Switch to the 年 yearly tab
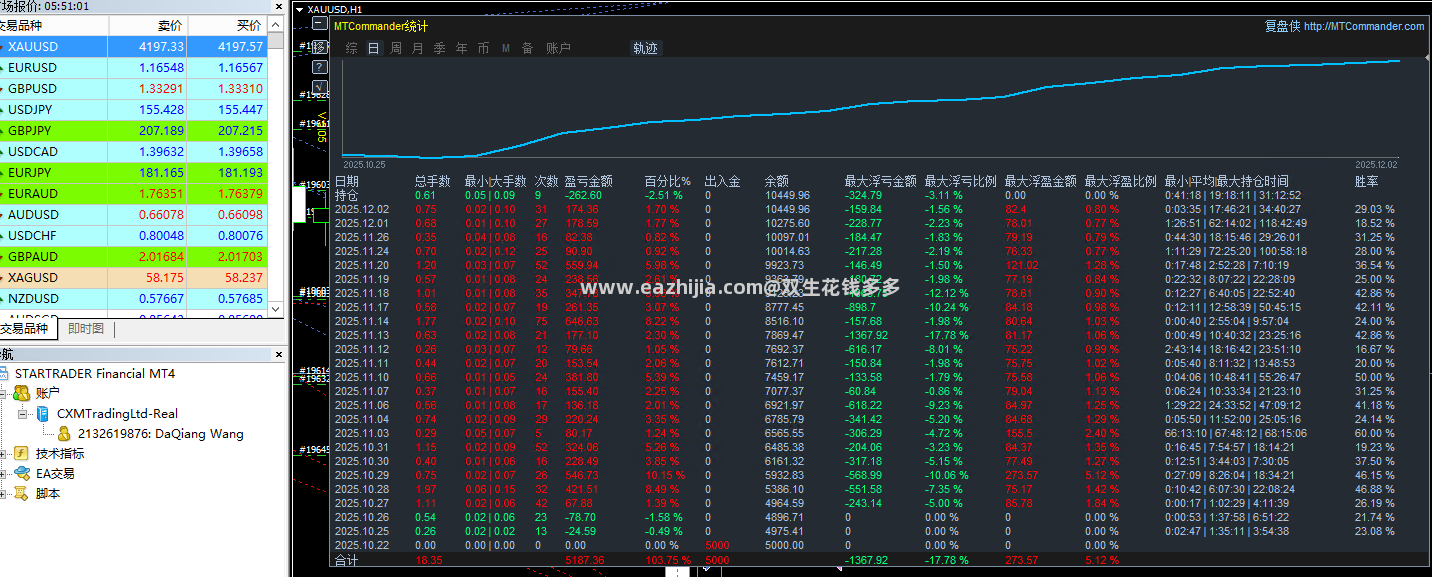Image resolution: width=1432 pixels, height=577 pixels. tap(462, 48)
